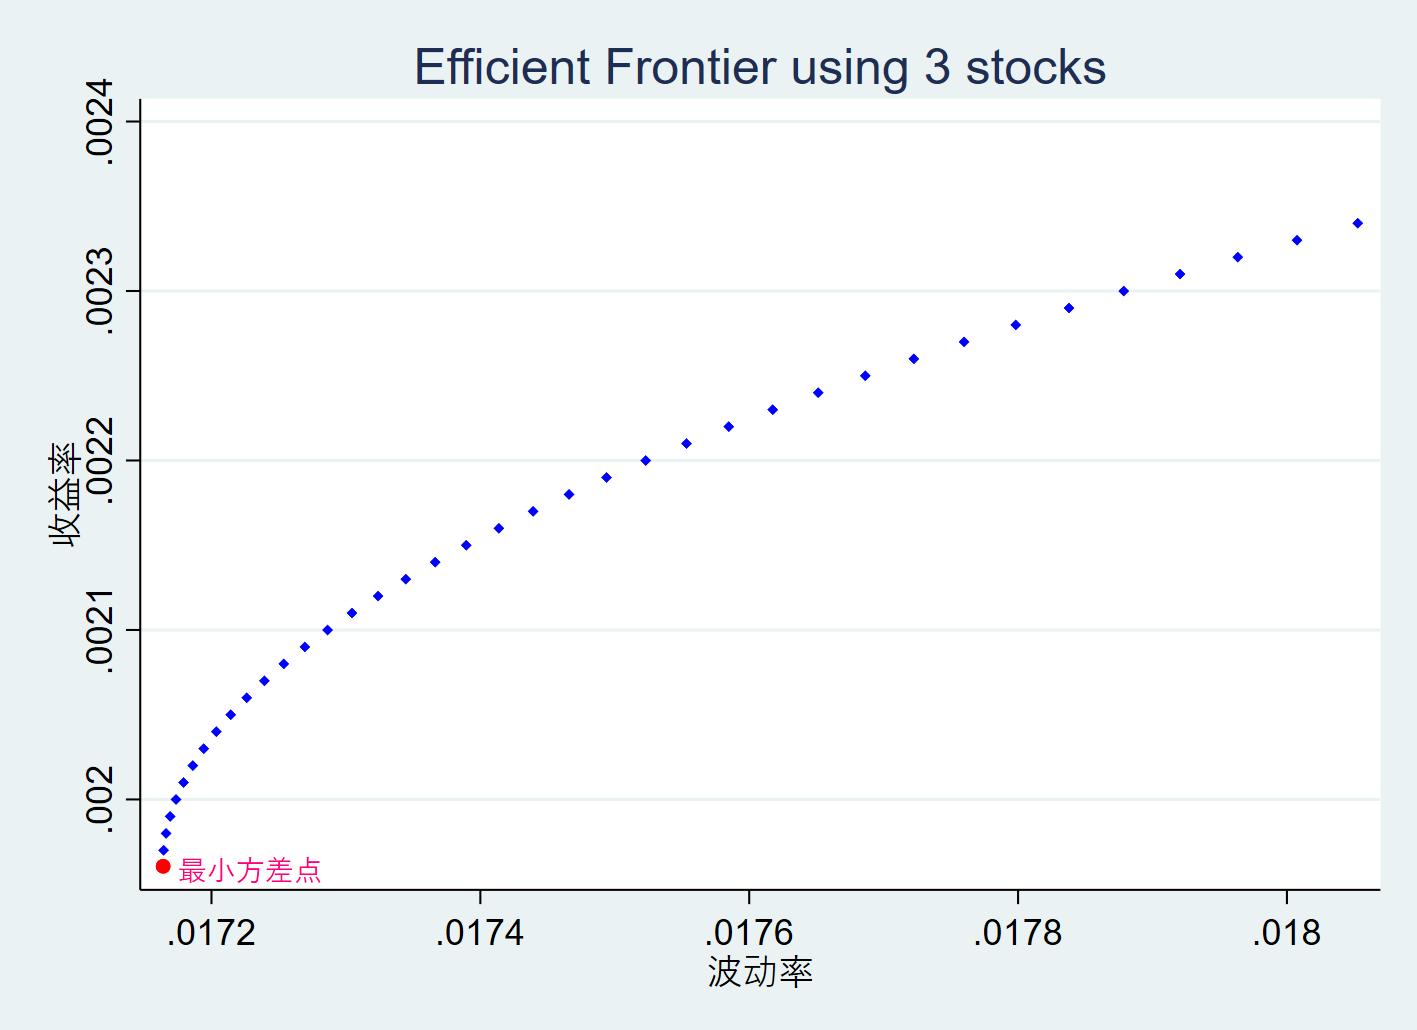Screen dimensions: 1417x1030
Task: Click the .002 y-axis tick label
Action: click(100, 798)
